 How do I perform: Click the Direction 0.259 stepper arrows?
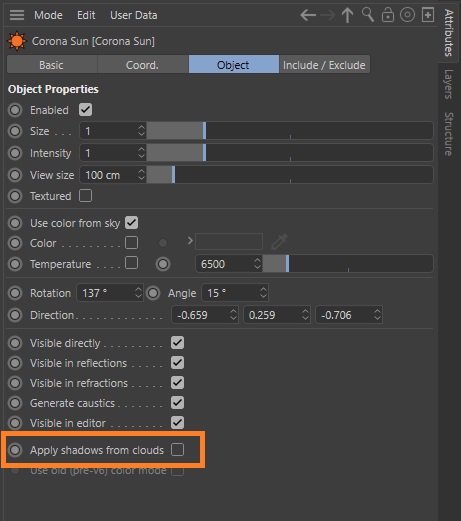tap(305, 315)
